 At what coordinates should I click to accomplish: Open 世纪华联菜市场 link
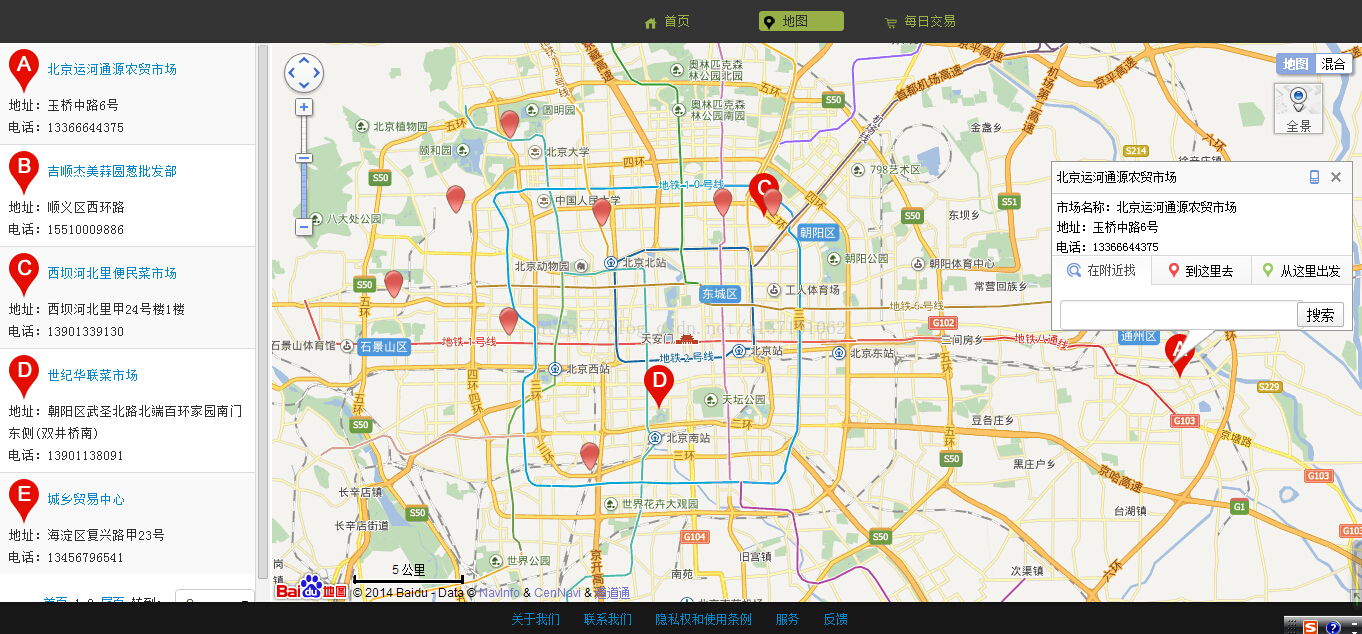point(93,375)
